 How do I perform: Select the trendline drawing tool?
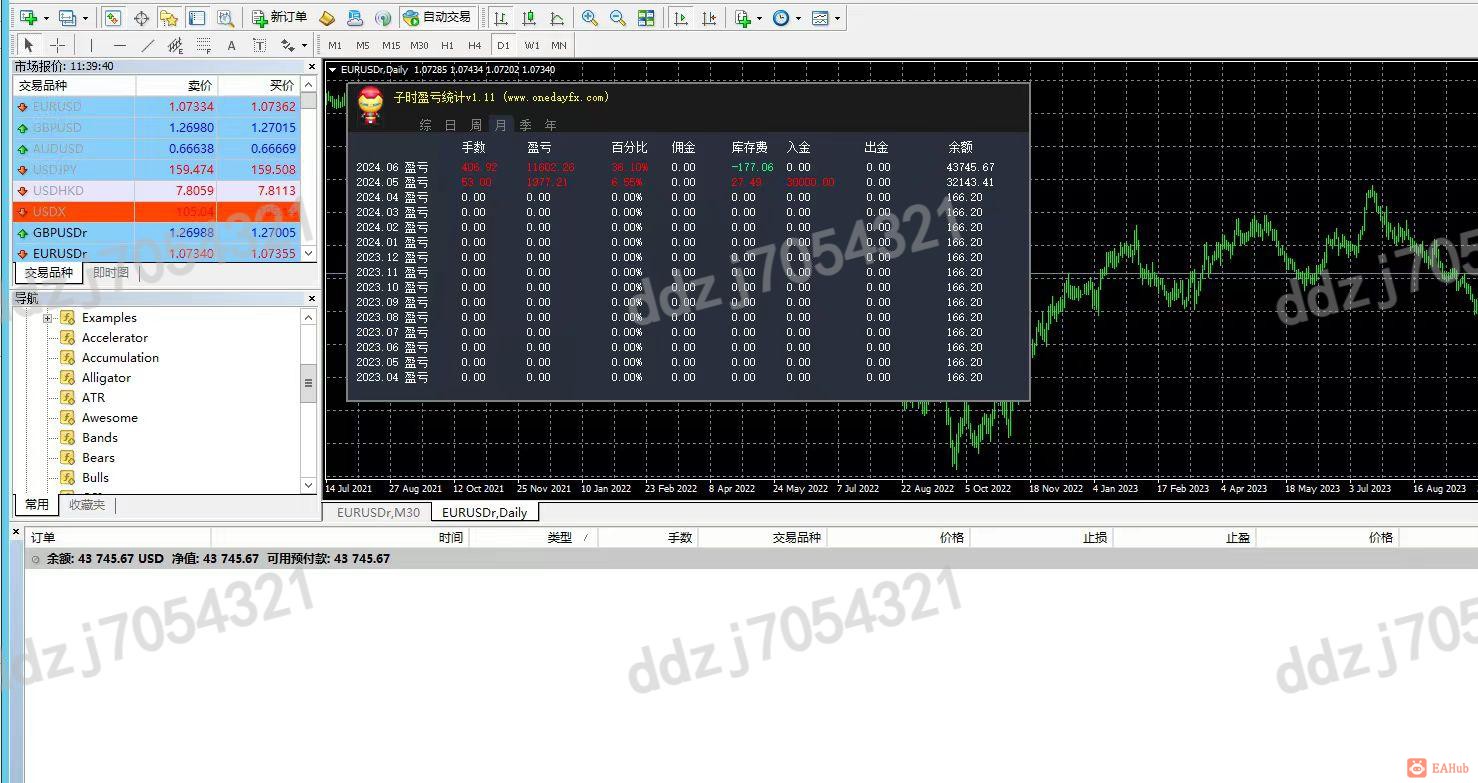pos(148,45)
